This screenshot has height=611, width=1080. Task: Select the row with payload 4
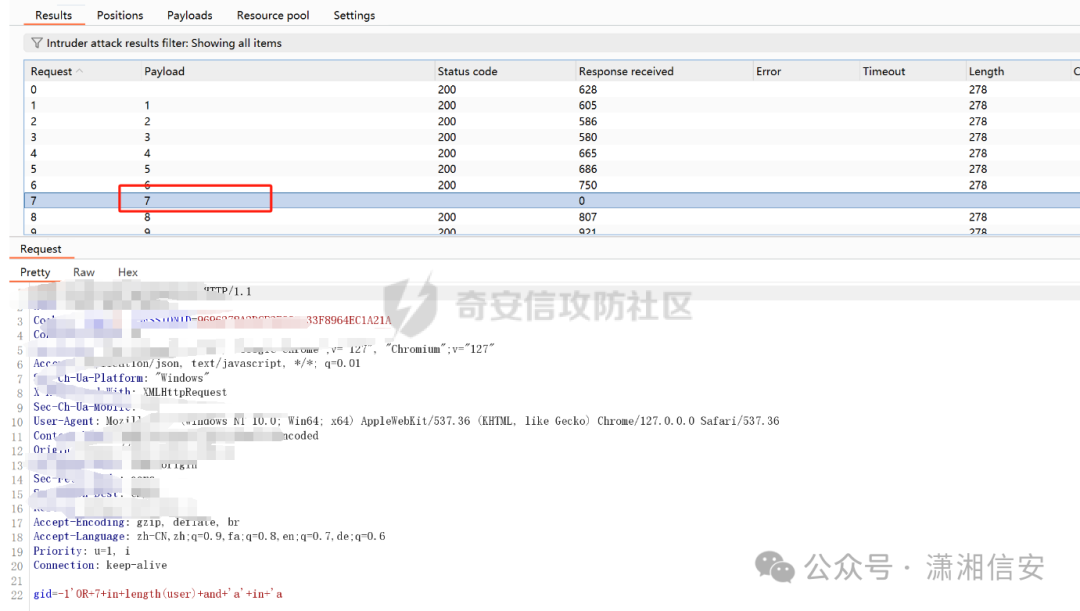[551, 153]
